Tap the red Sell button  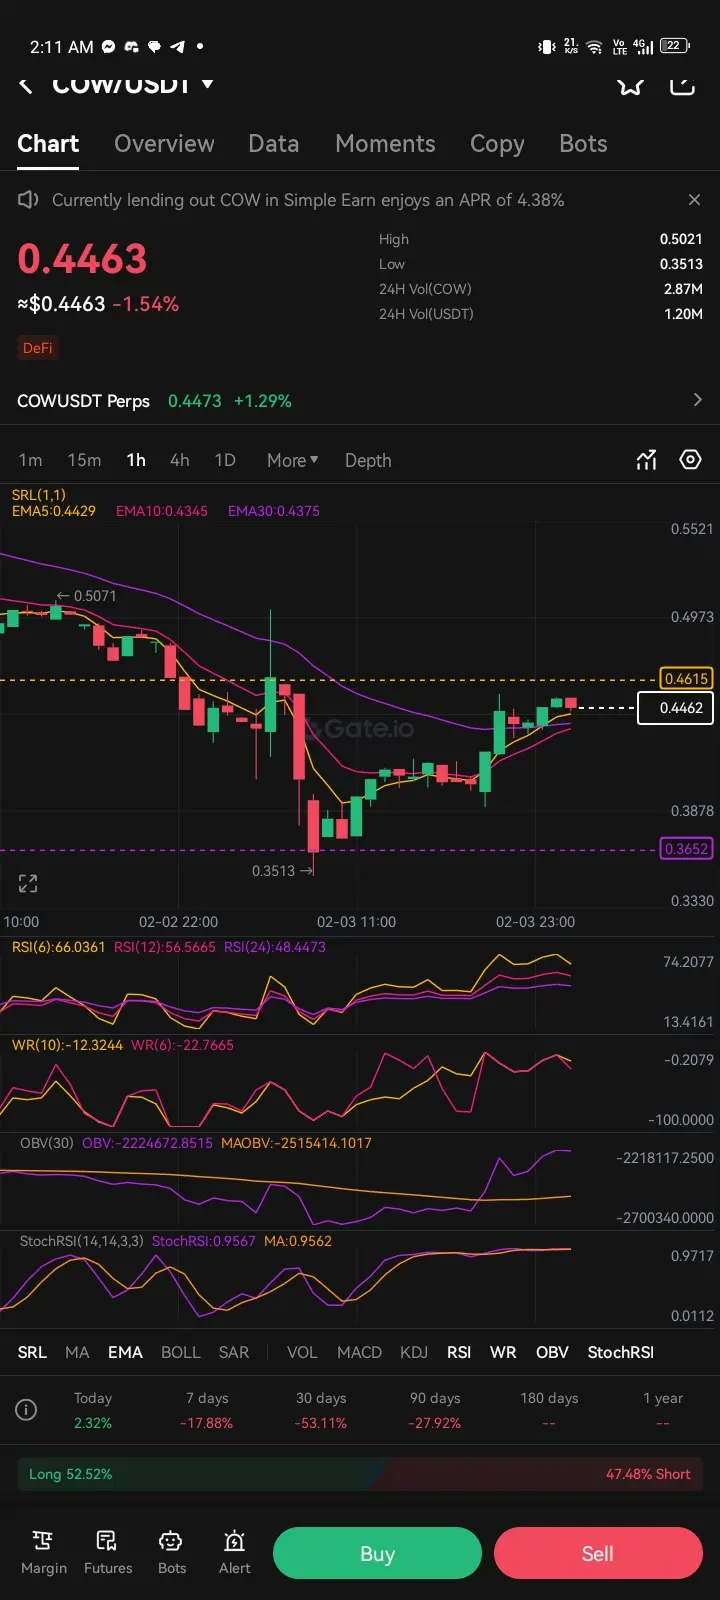(598, 1553)
